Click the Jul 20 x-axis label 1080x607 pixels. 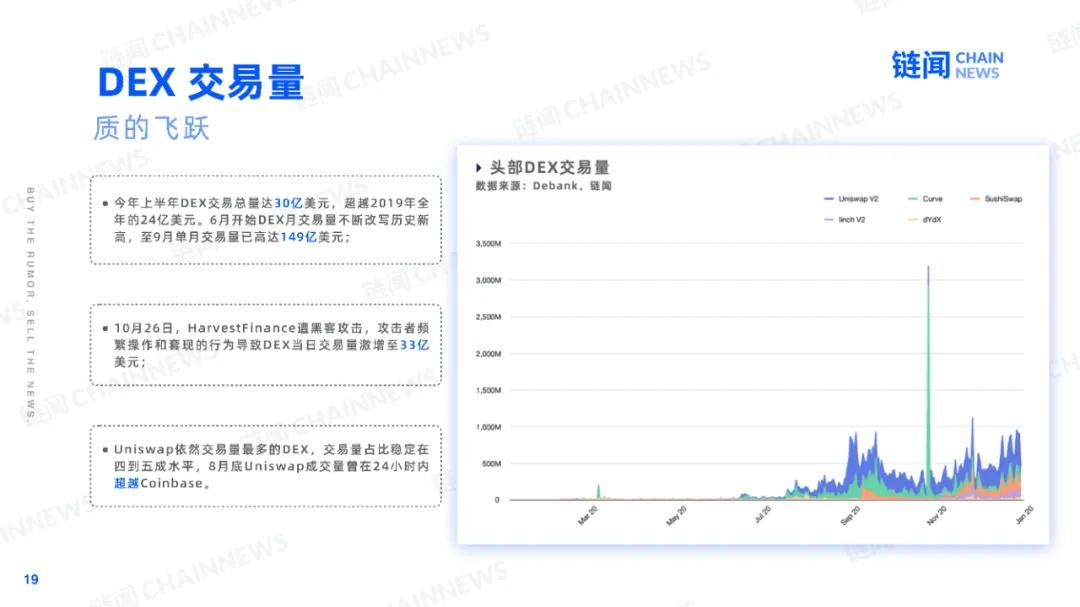[762, 515]
